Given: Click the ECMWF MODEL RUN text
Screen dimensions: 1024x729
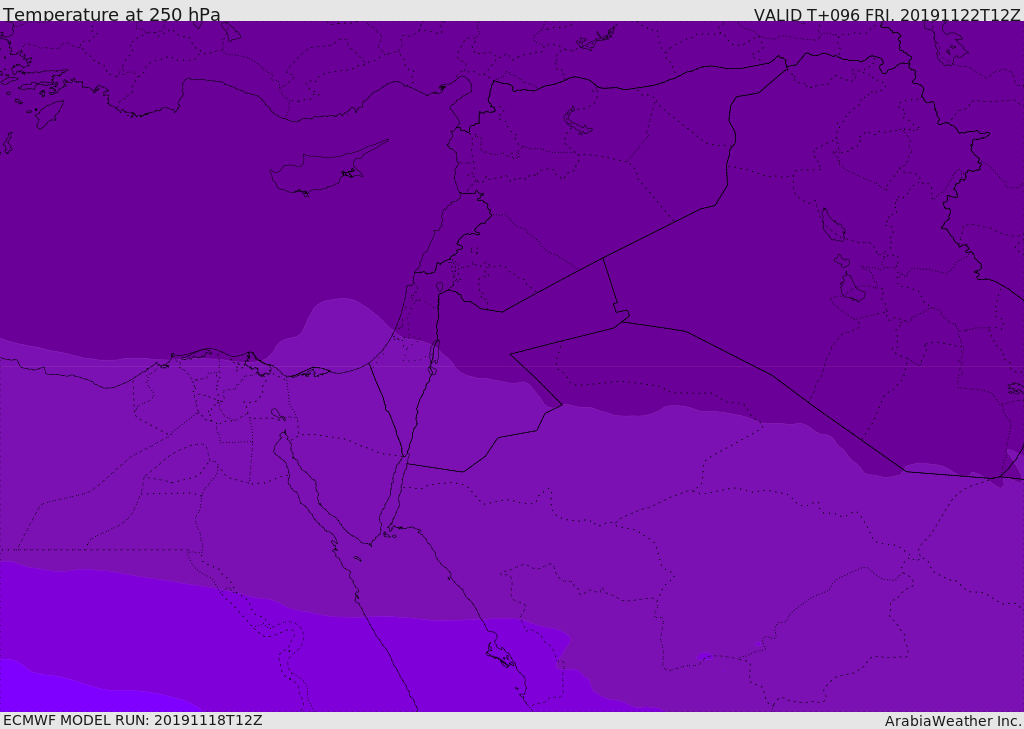Looking at the screenshot, I should click(x=133, y=720).
